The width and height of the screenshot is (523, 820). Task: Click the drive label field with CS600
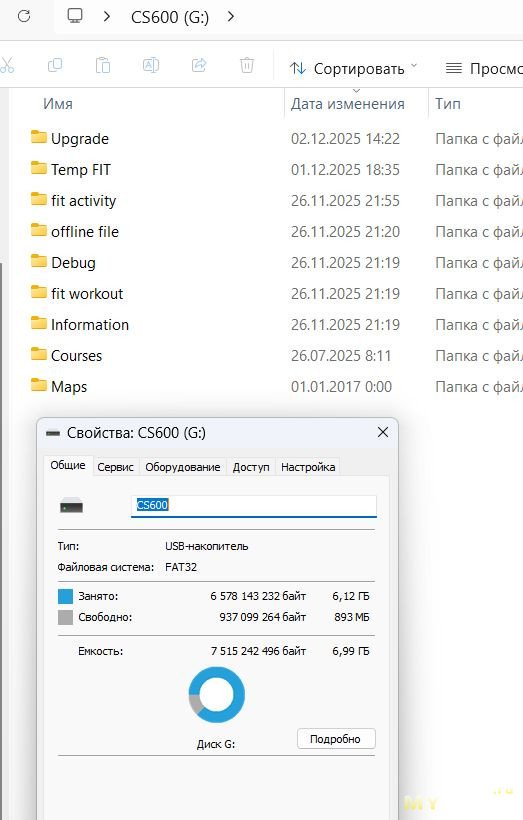254,506
